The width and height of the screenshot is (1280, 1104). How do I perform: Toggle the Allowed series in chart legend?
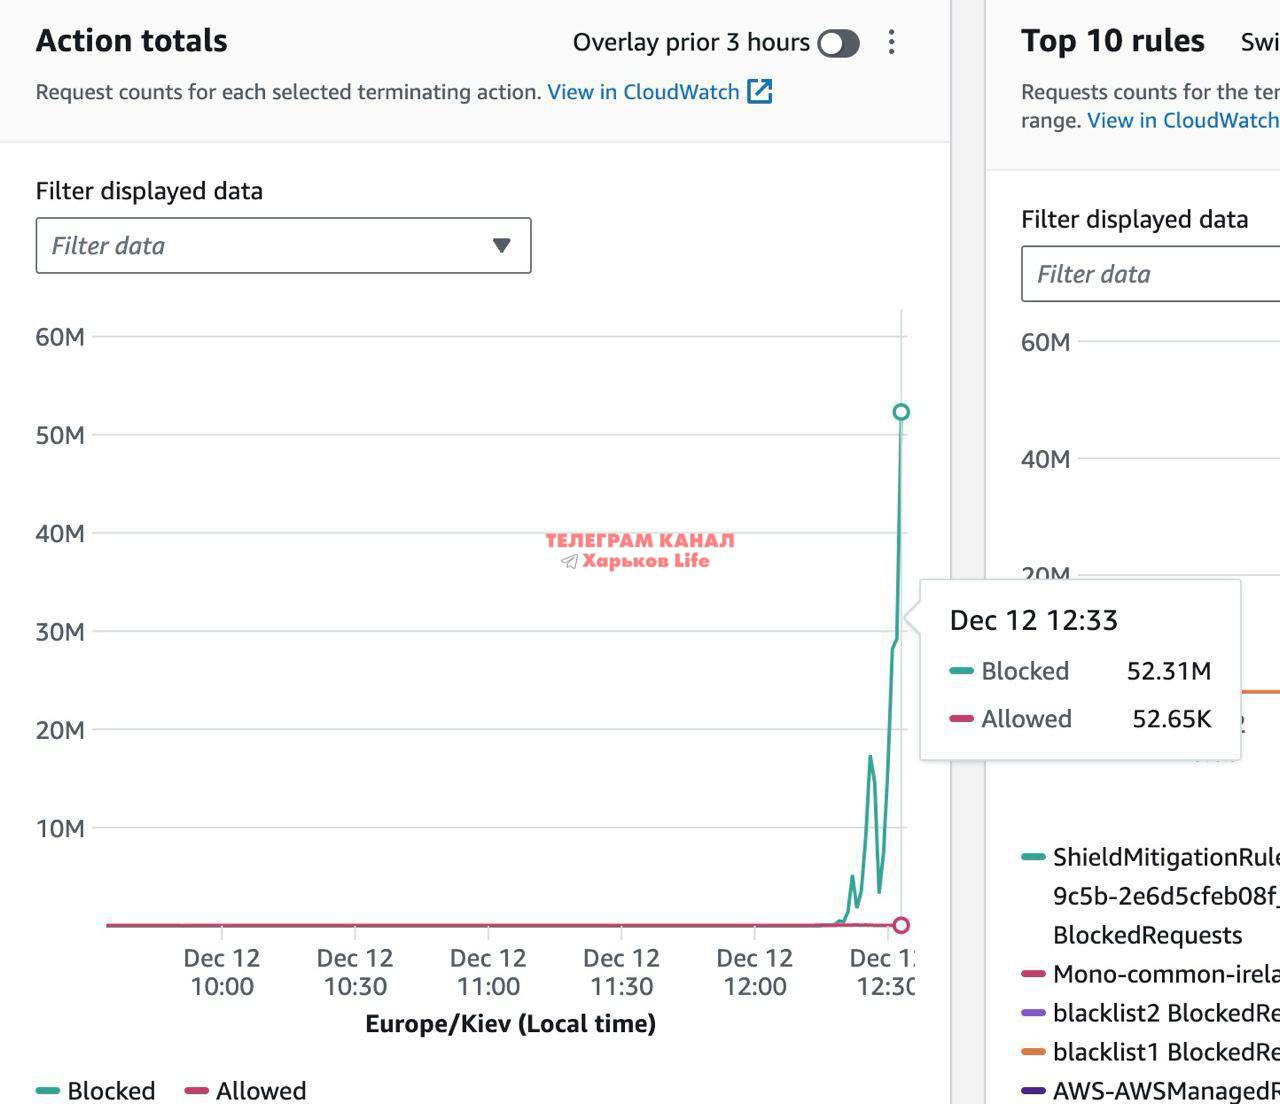[246, 1090]
